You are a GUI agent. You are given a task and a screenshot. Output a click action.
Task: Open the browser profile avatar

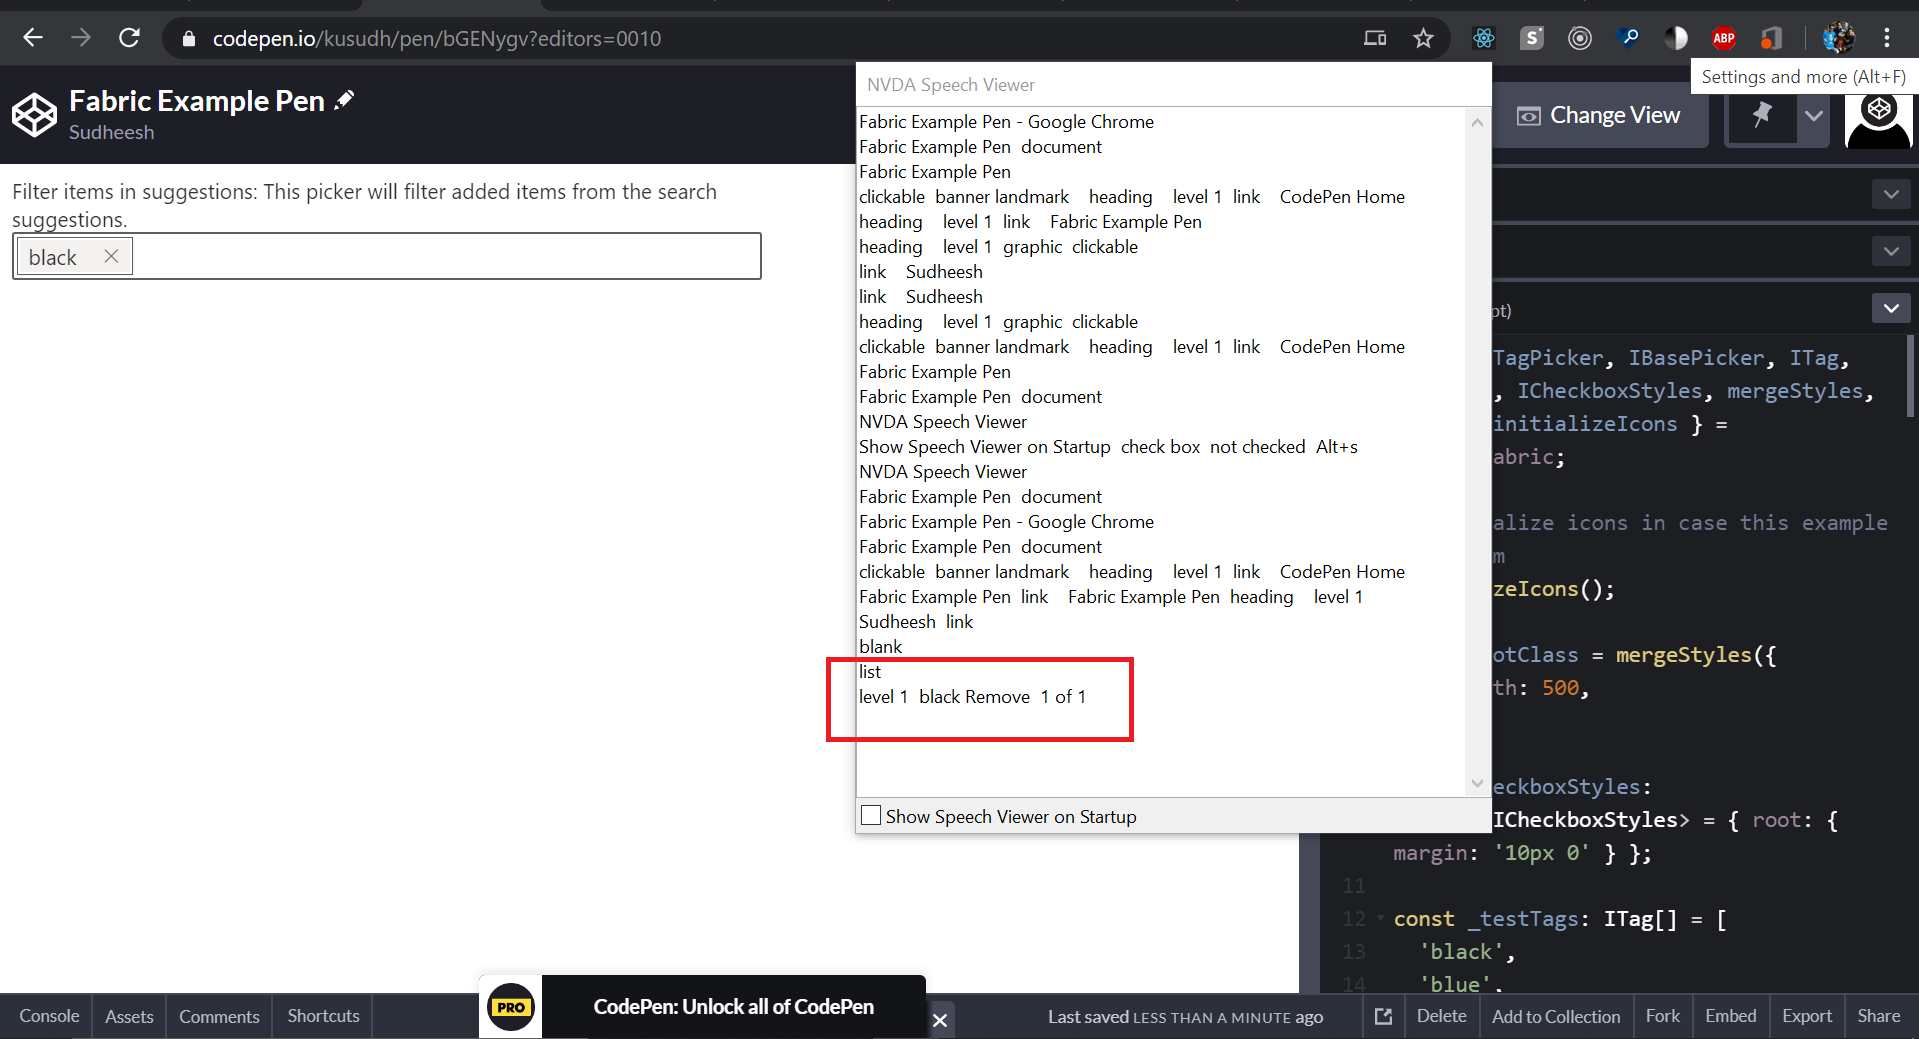[x=1838, y=37]
